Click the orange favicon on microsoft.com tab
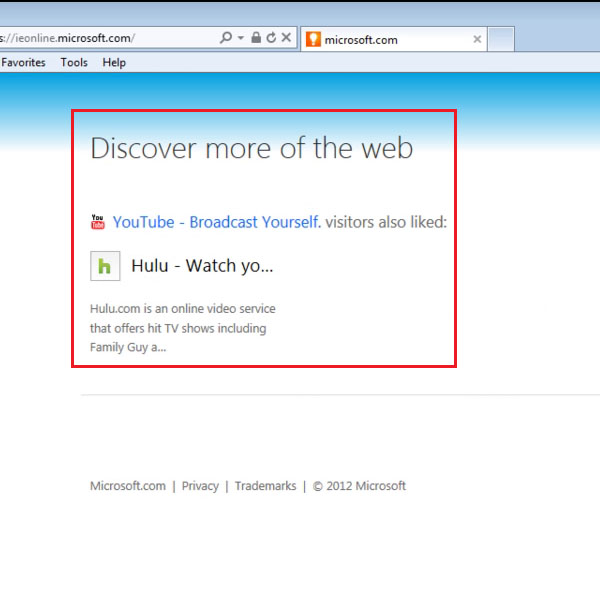 [313, 39]
